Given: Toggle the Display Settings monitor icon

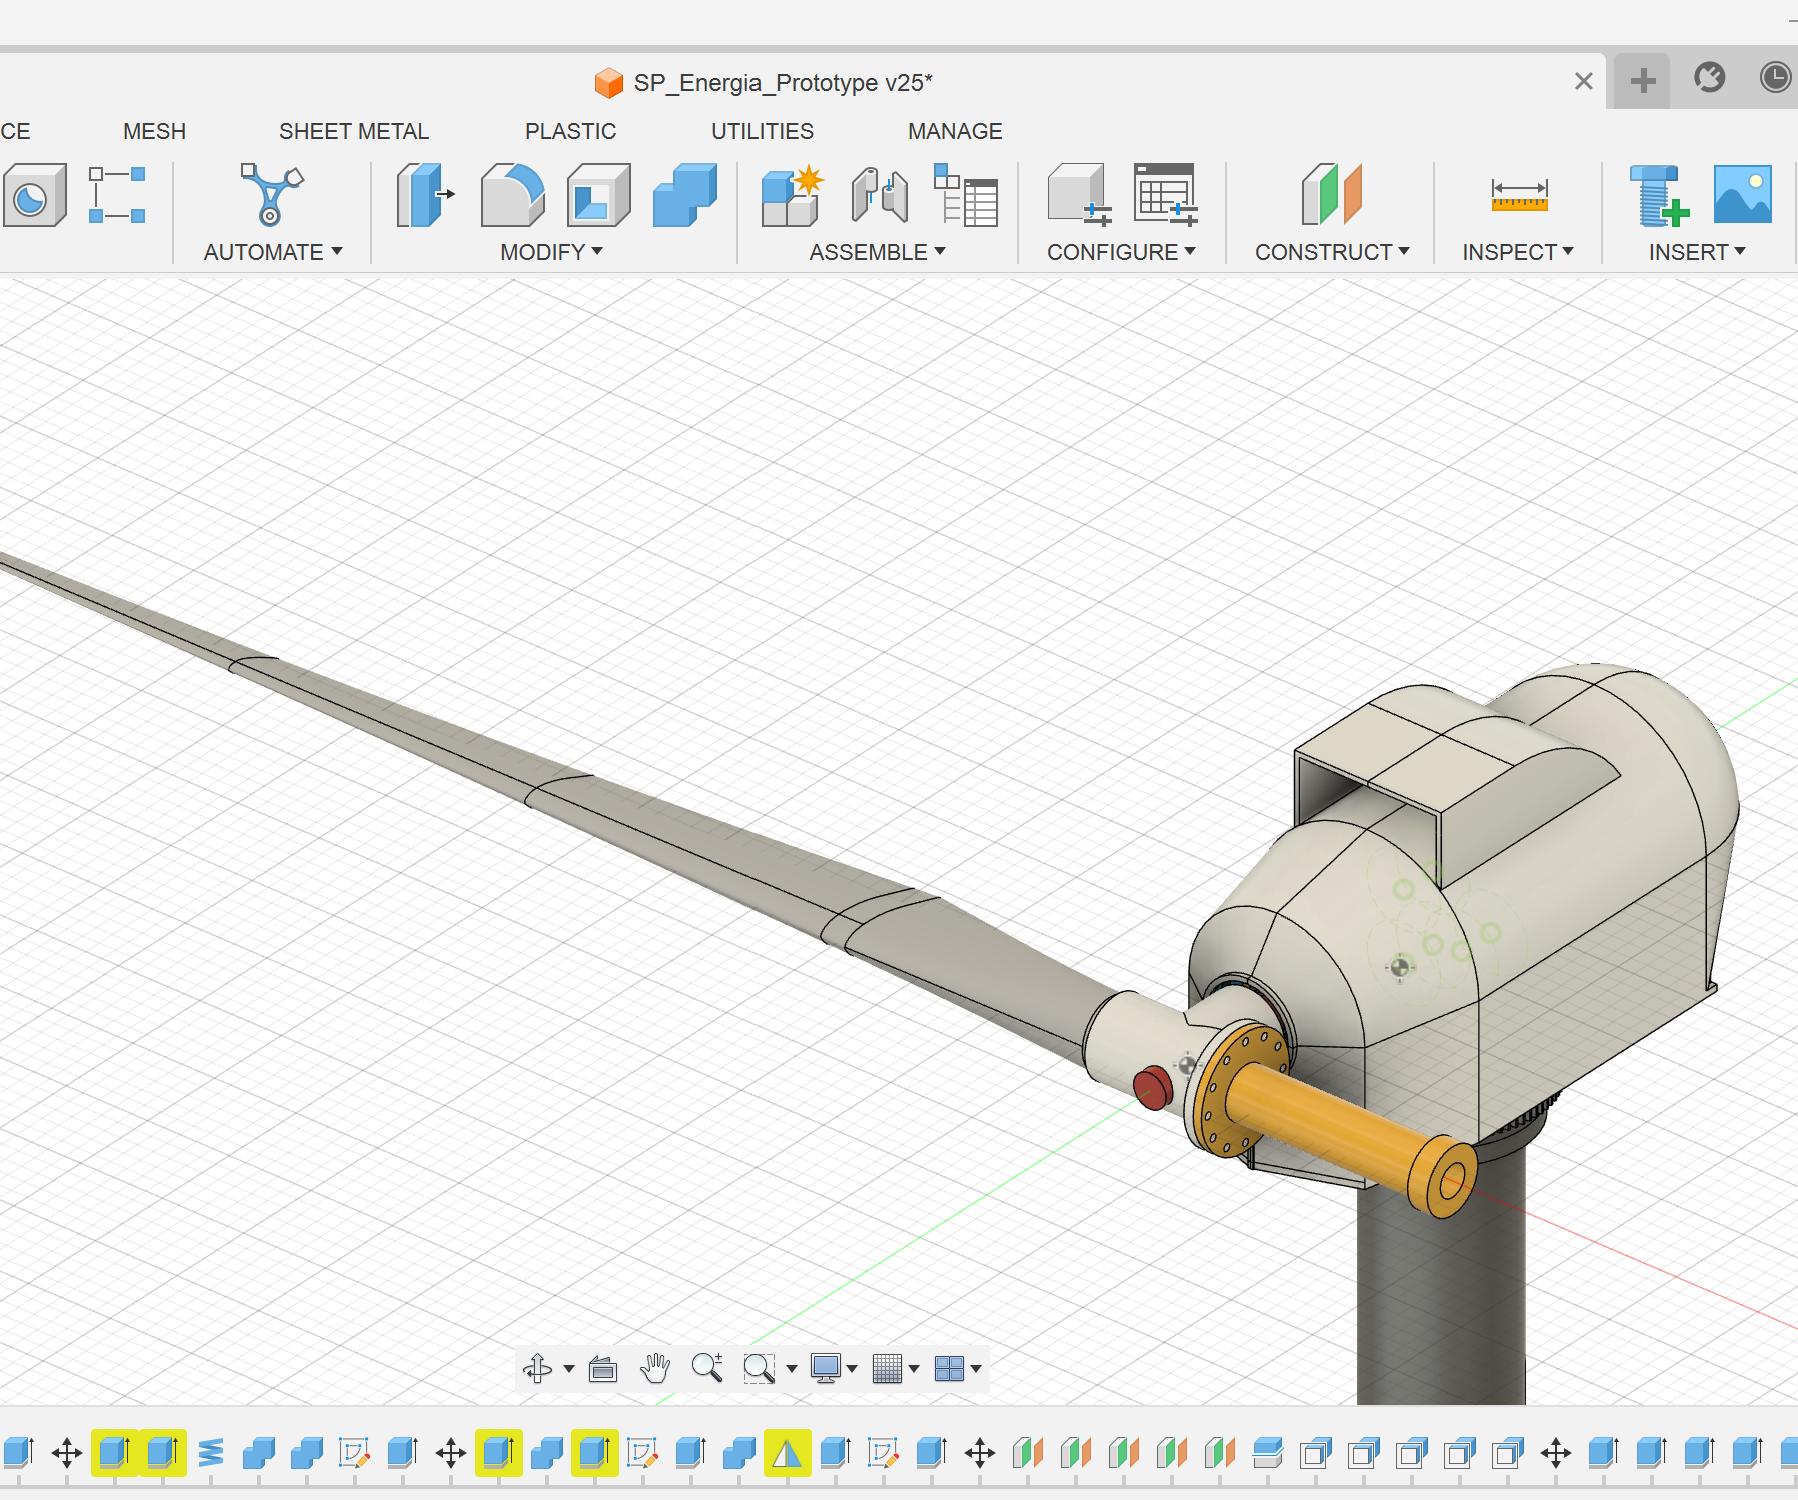Looking at the screenshot, I should (828, 1369).
